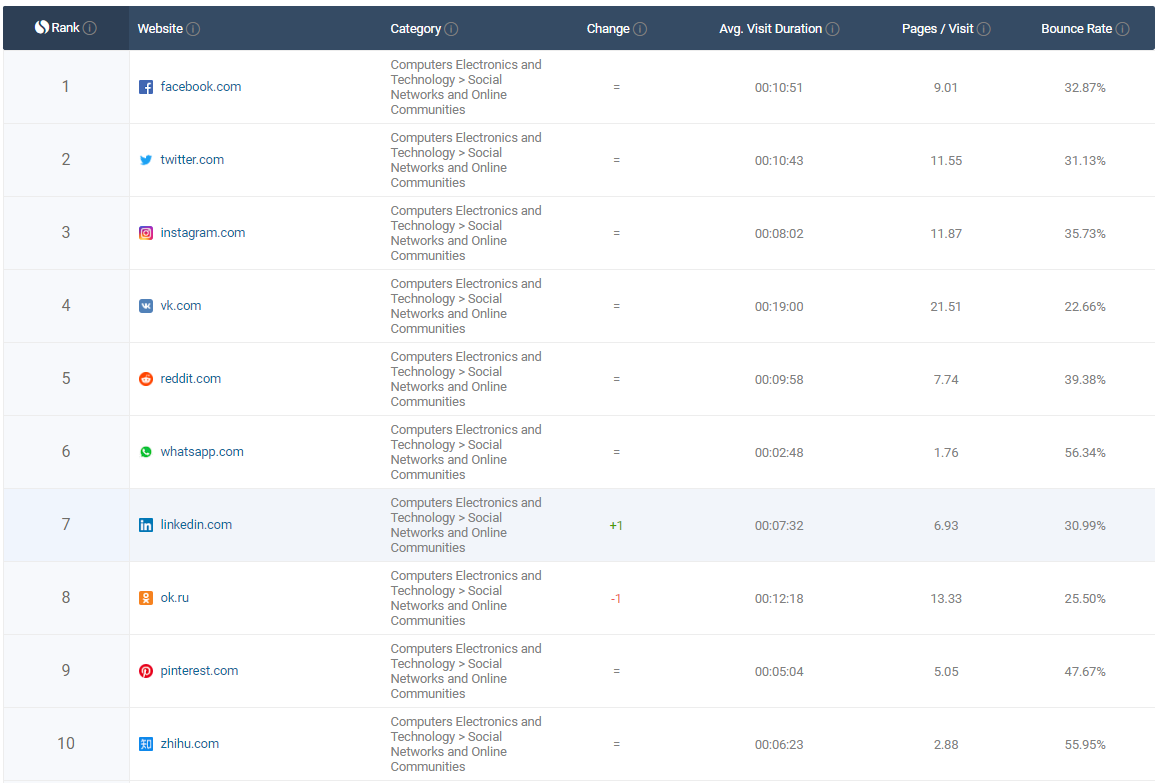
Task: Sort by the Rank column header
Action: 66,28
